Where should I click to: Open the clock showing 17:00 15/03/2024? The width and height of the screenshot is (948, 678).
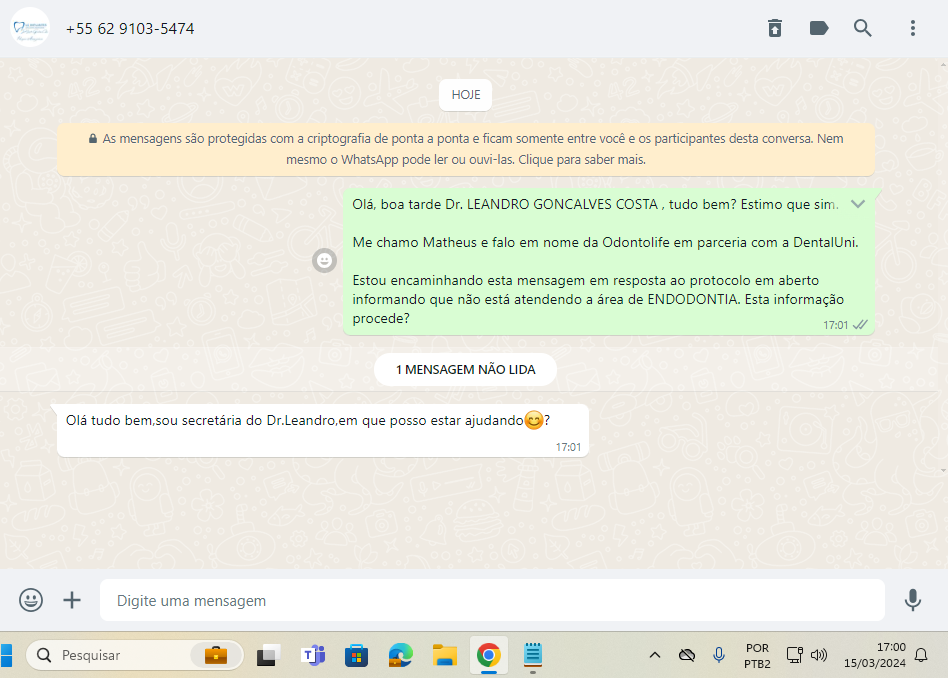(x=875, y=655)
